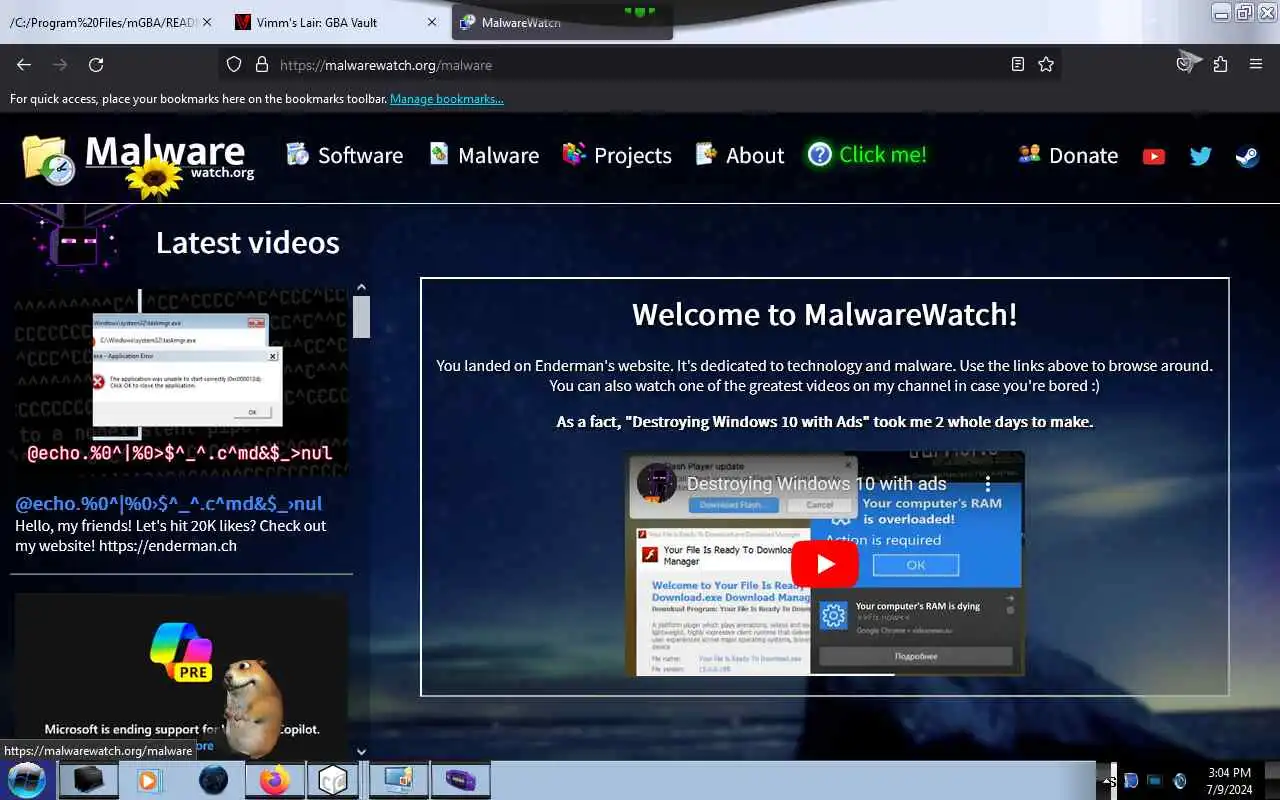Reload the current page

[x=96, y=64]
